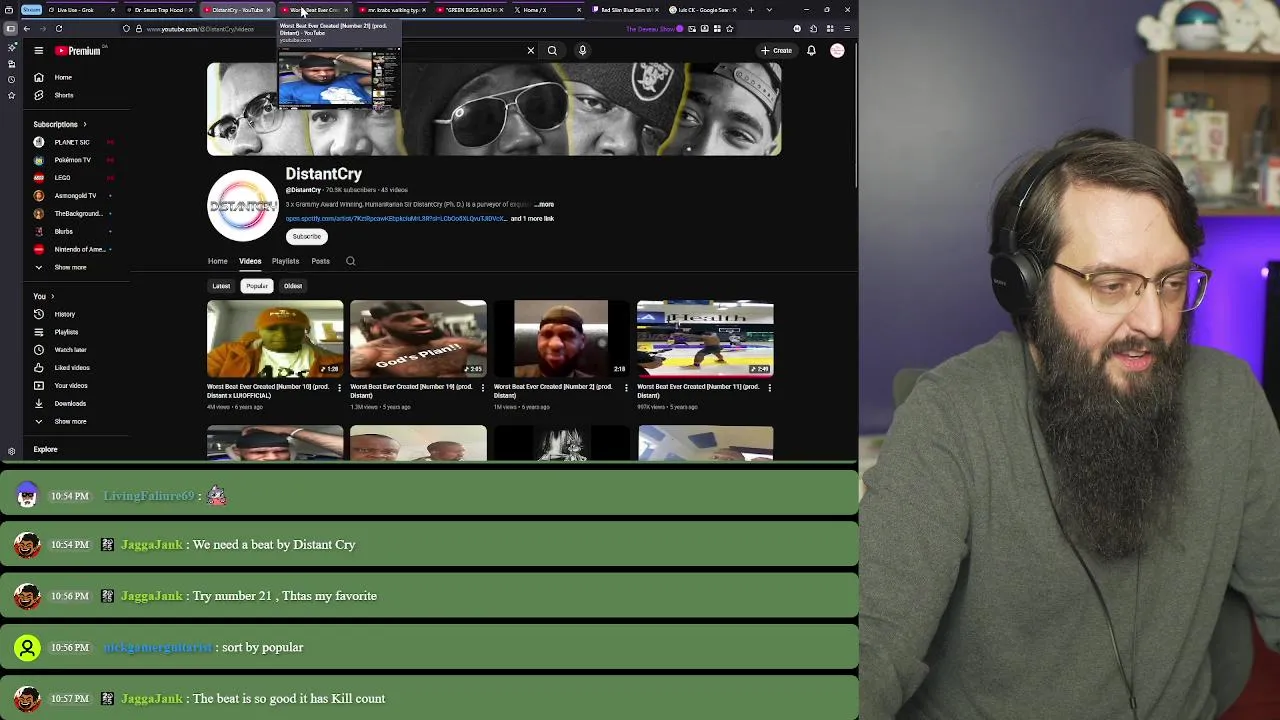
Task: Clear the search box with the X
Action: (531, 50)
